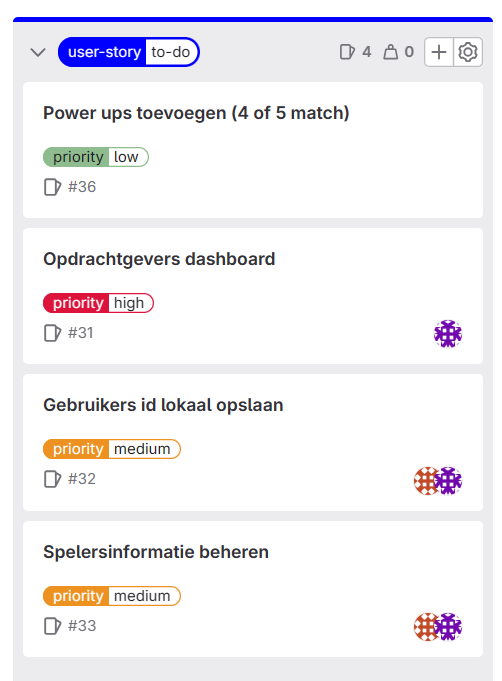502x681 pixels.
Task: Click the assignee avatar on issue #31
Action: [448, 334]
